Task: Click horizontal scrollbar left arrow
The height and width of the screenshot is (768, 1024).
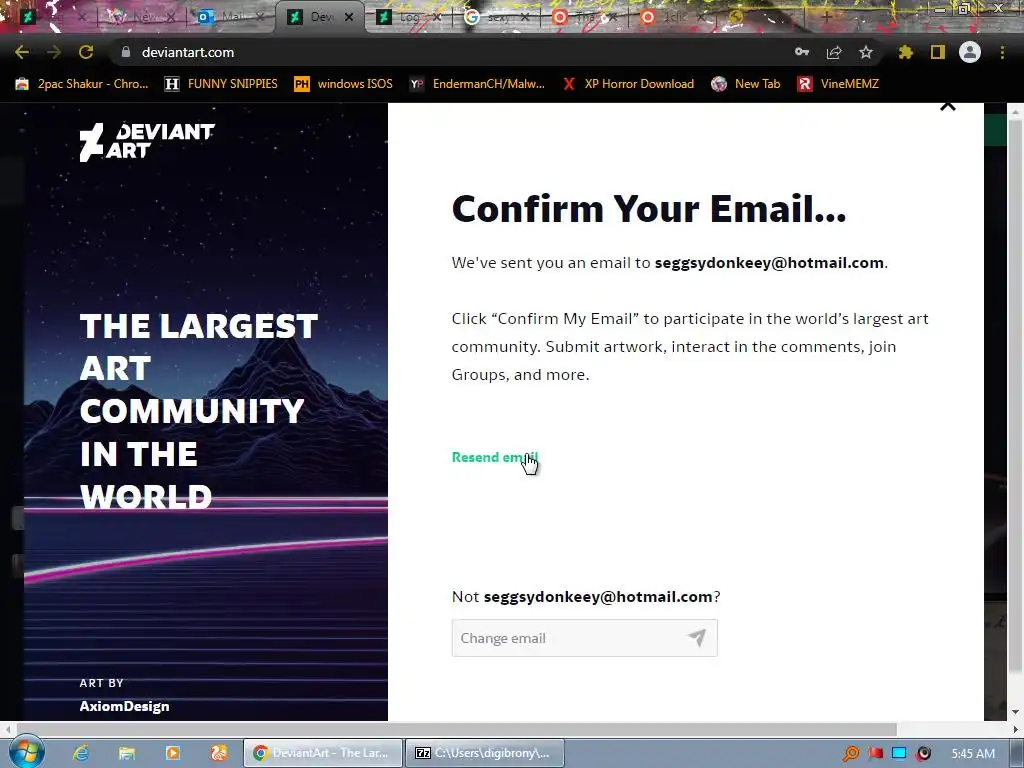Action: (7, 728)
